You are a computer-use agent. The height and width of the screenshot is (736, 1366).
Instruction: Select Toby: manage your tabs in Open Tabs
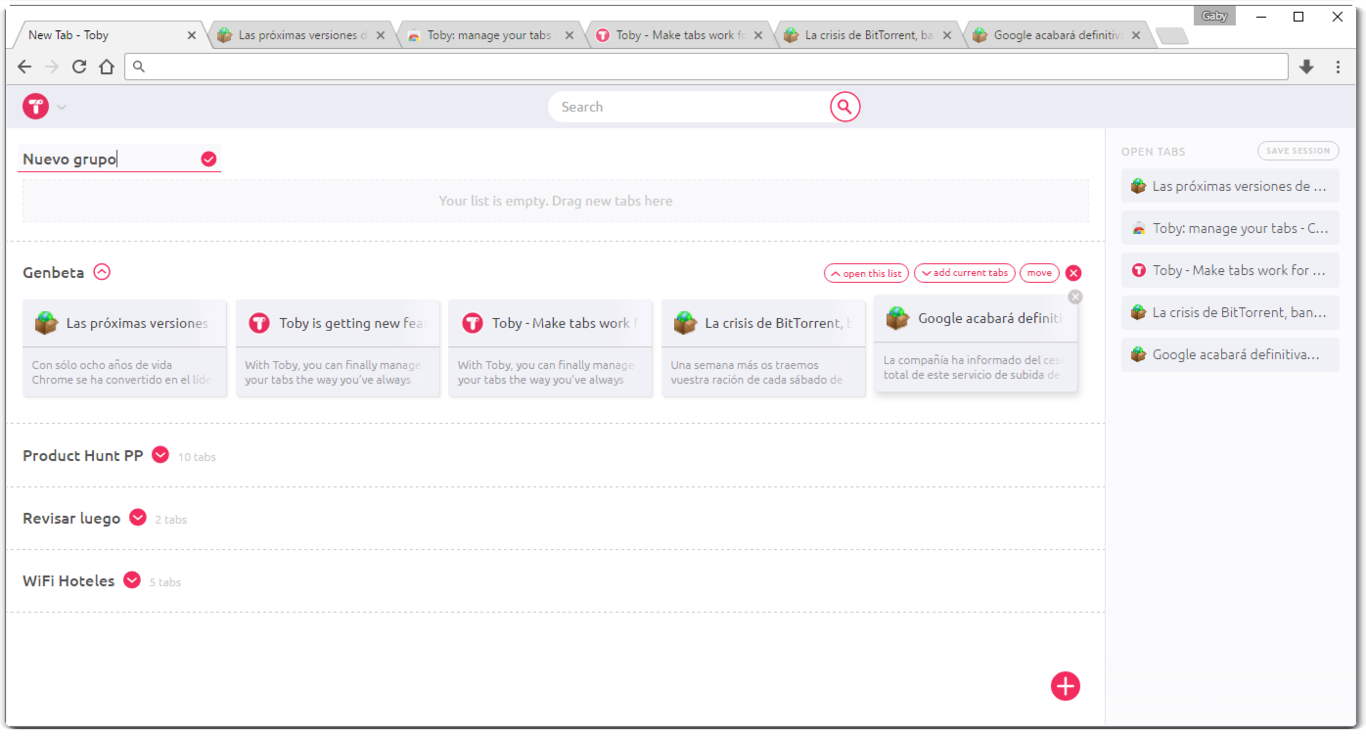(1230, 228)
